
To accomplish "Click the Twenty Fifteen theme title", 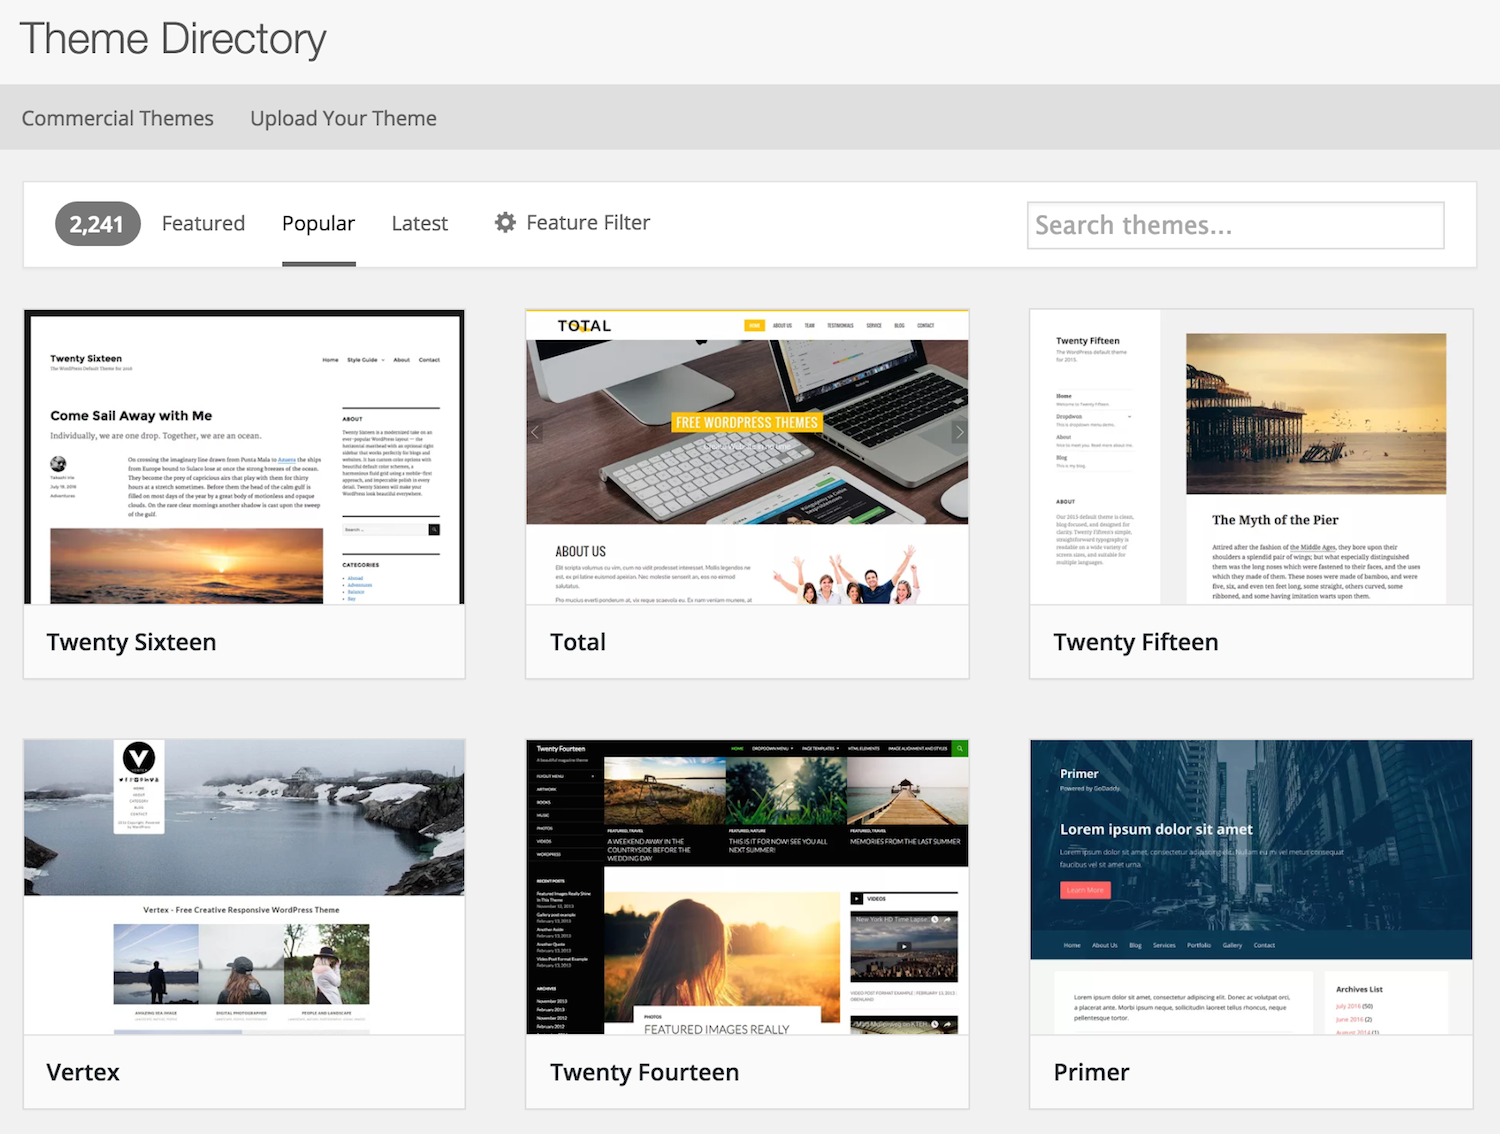I will (x=1136, y=642).
